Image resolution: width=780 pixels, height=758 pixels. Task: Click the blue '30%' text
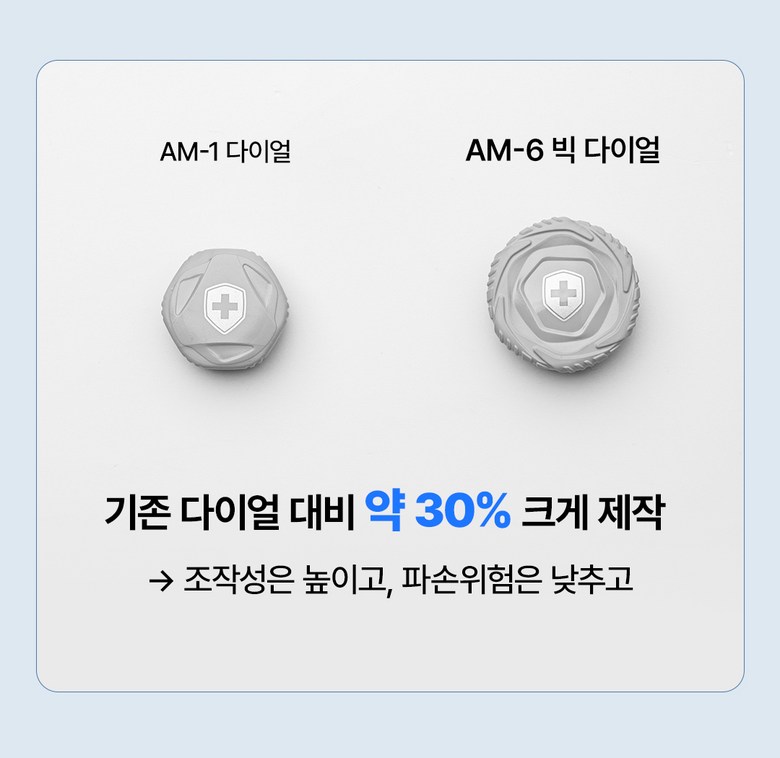[x=462, y=511]
